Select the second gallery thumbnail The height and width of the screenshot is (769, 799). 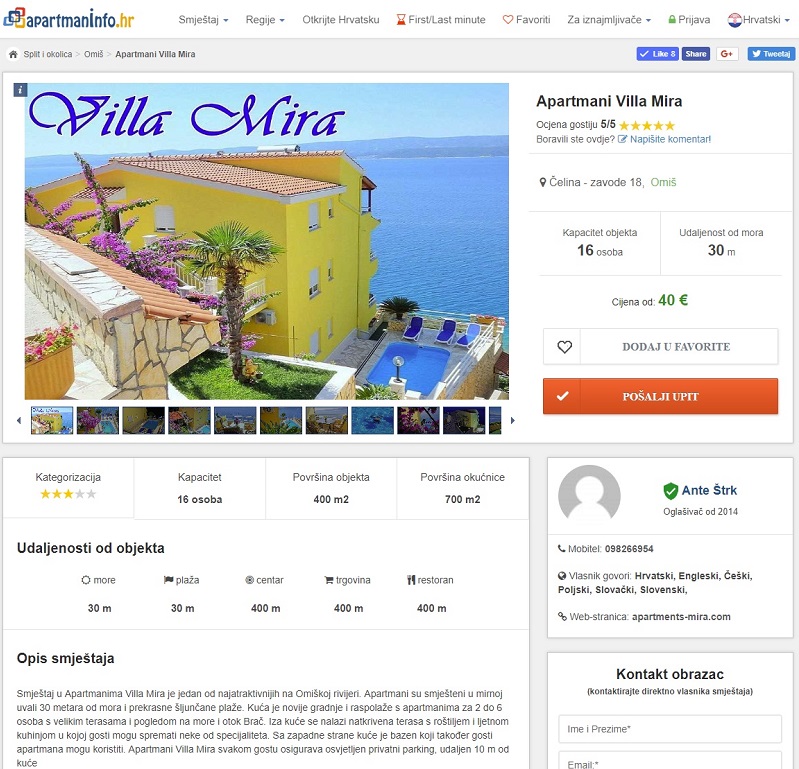[x=98, y=420]
